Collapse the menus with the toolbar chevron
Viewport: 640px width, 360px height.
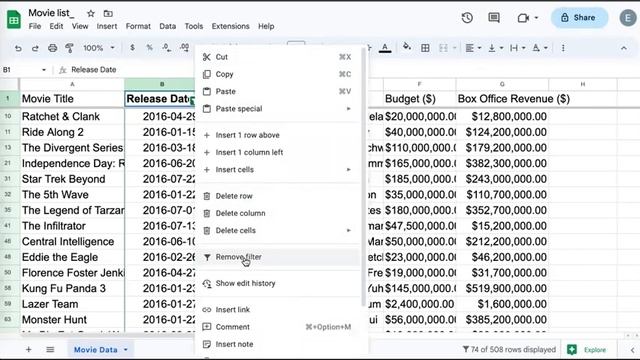point(624,48)
